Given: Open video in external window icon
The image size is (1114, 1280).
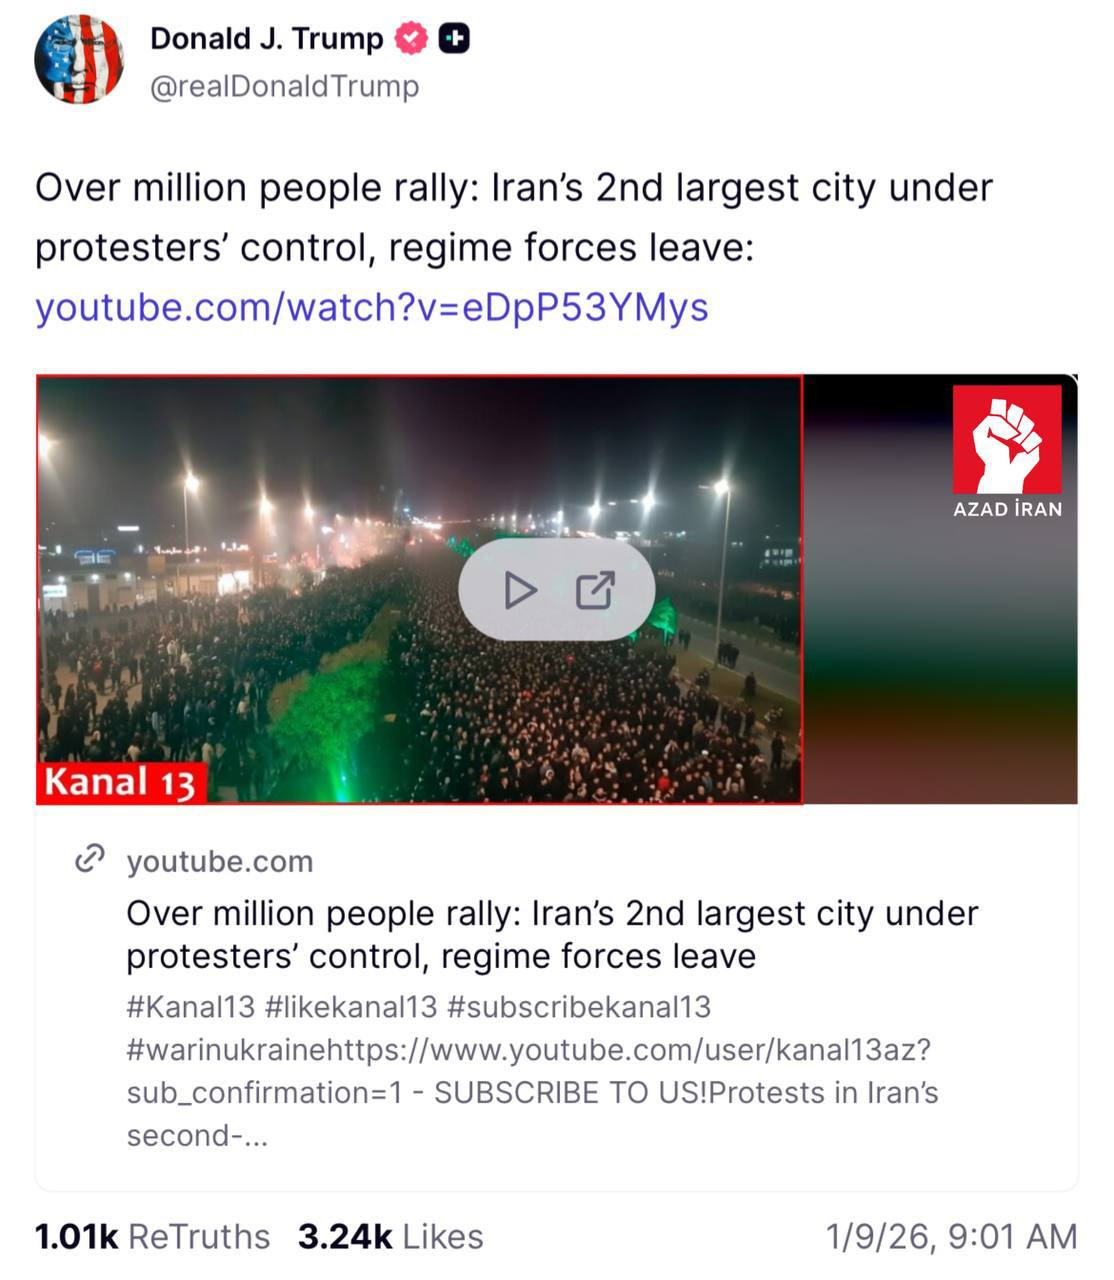Looking at the screenshot, I should 595,590.
